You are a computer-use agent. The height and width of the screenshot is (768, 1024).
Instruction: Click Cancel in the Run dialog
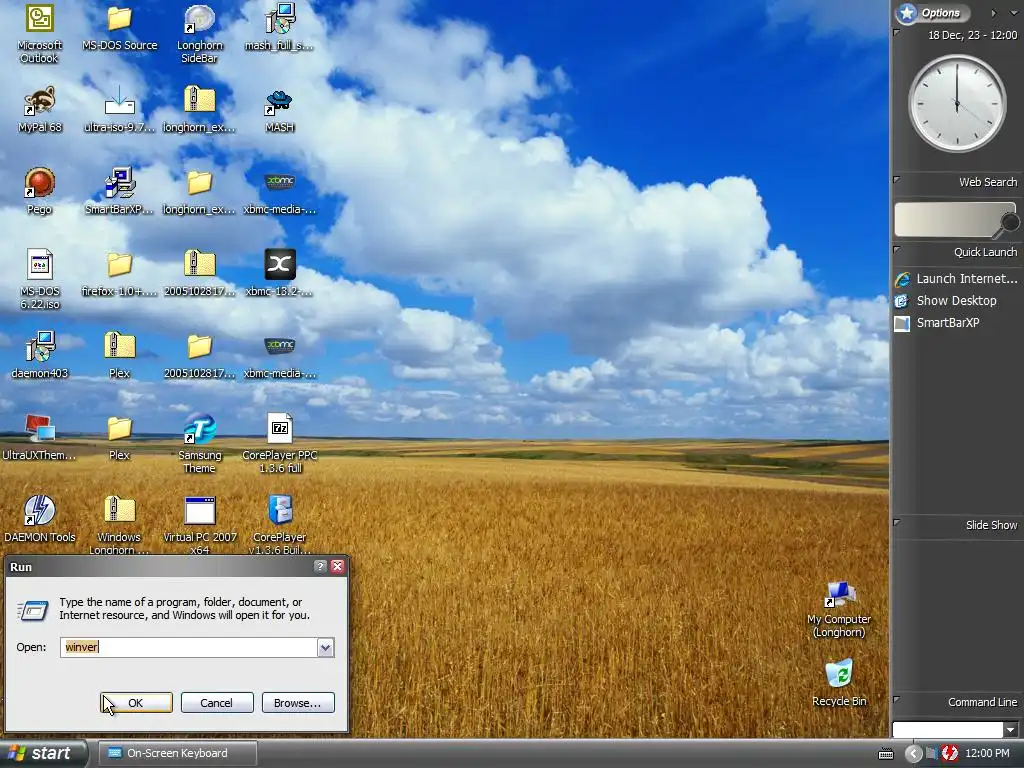[x=217, y=703]
